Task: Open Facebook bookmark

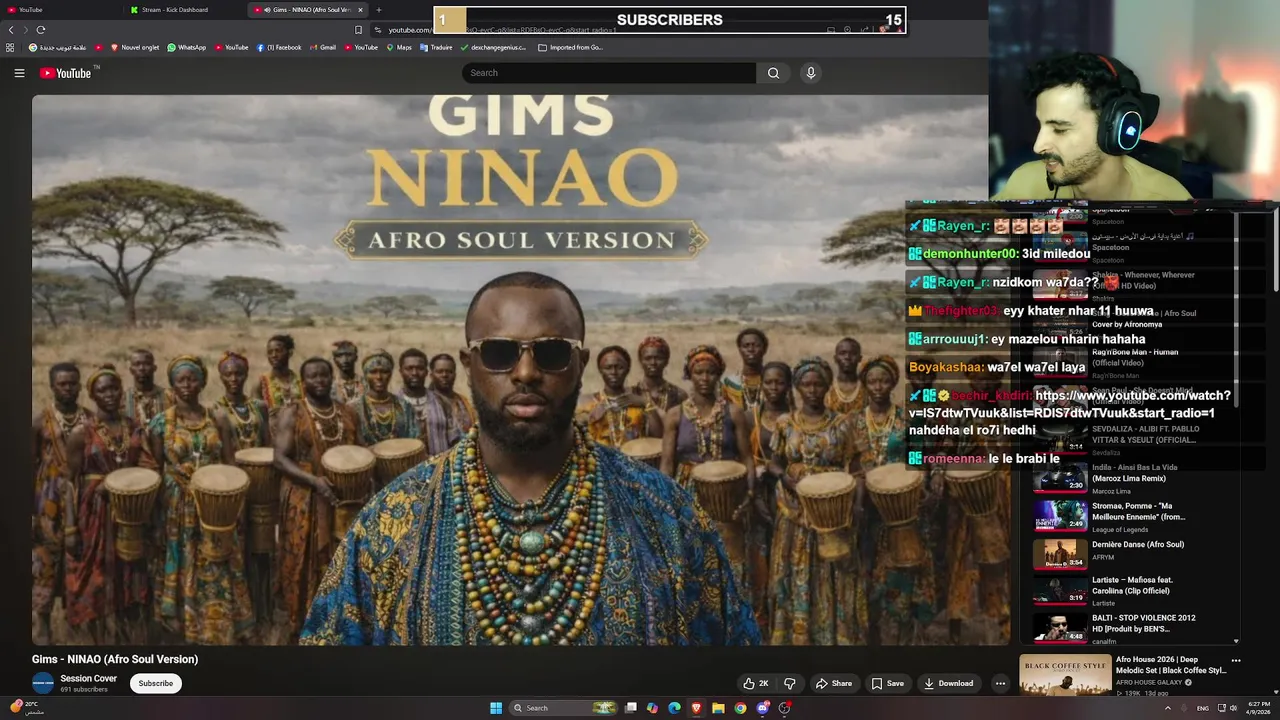Action: coord(279,47)
